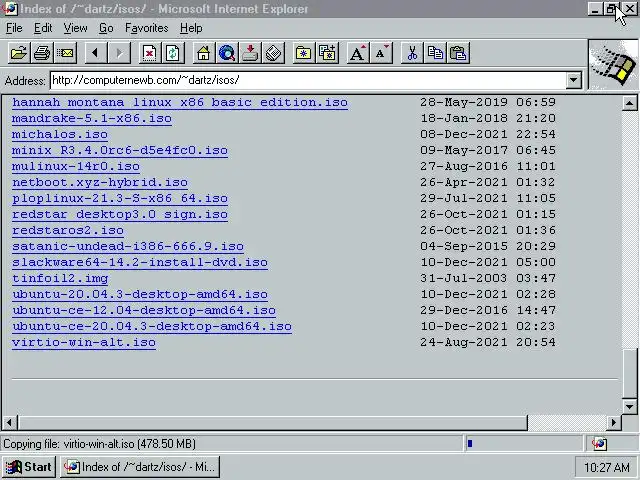Screen dimensions: 640x480
Task: Decrease font size with small A icon
Action: pyautogui.click(x=380, y=53)
